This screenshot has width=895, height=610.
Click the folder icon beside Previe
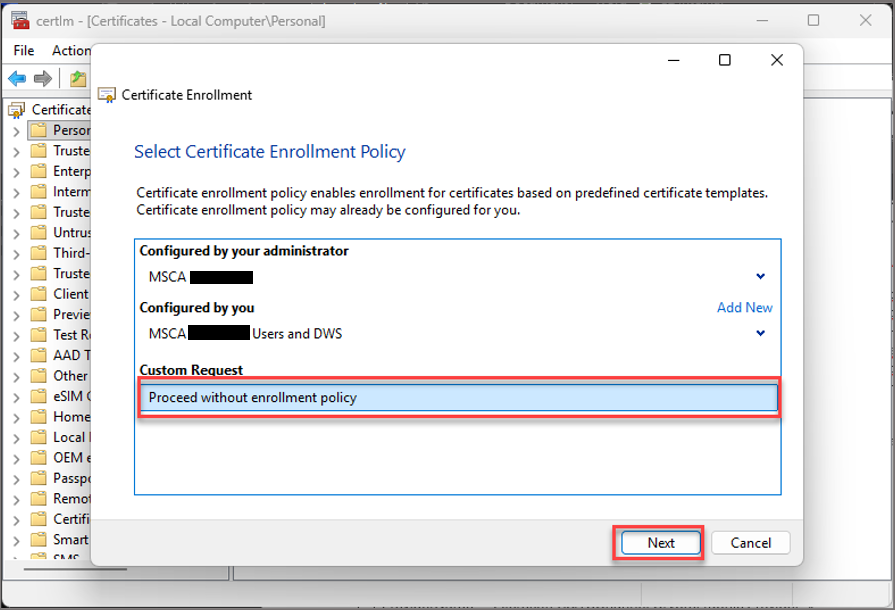tap(38, 314)
